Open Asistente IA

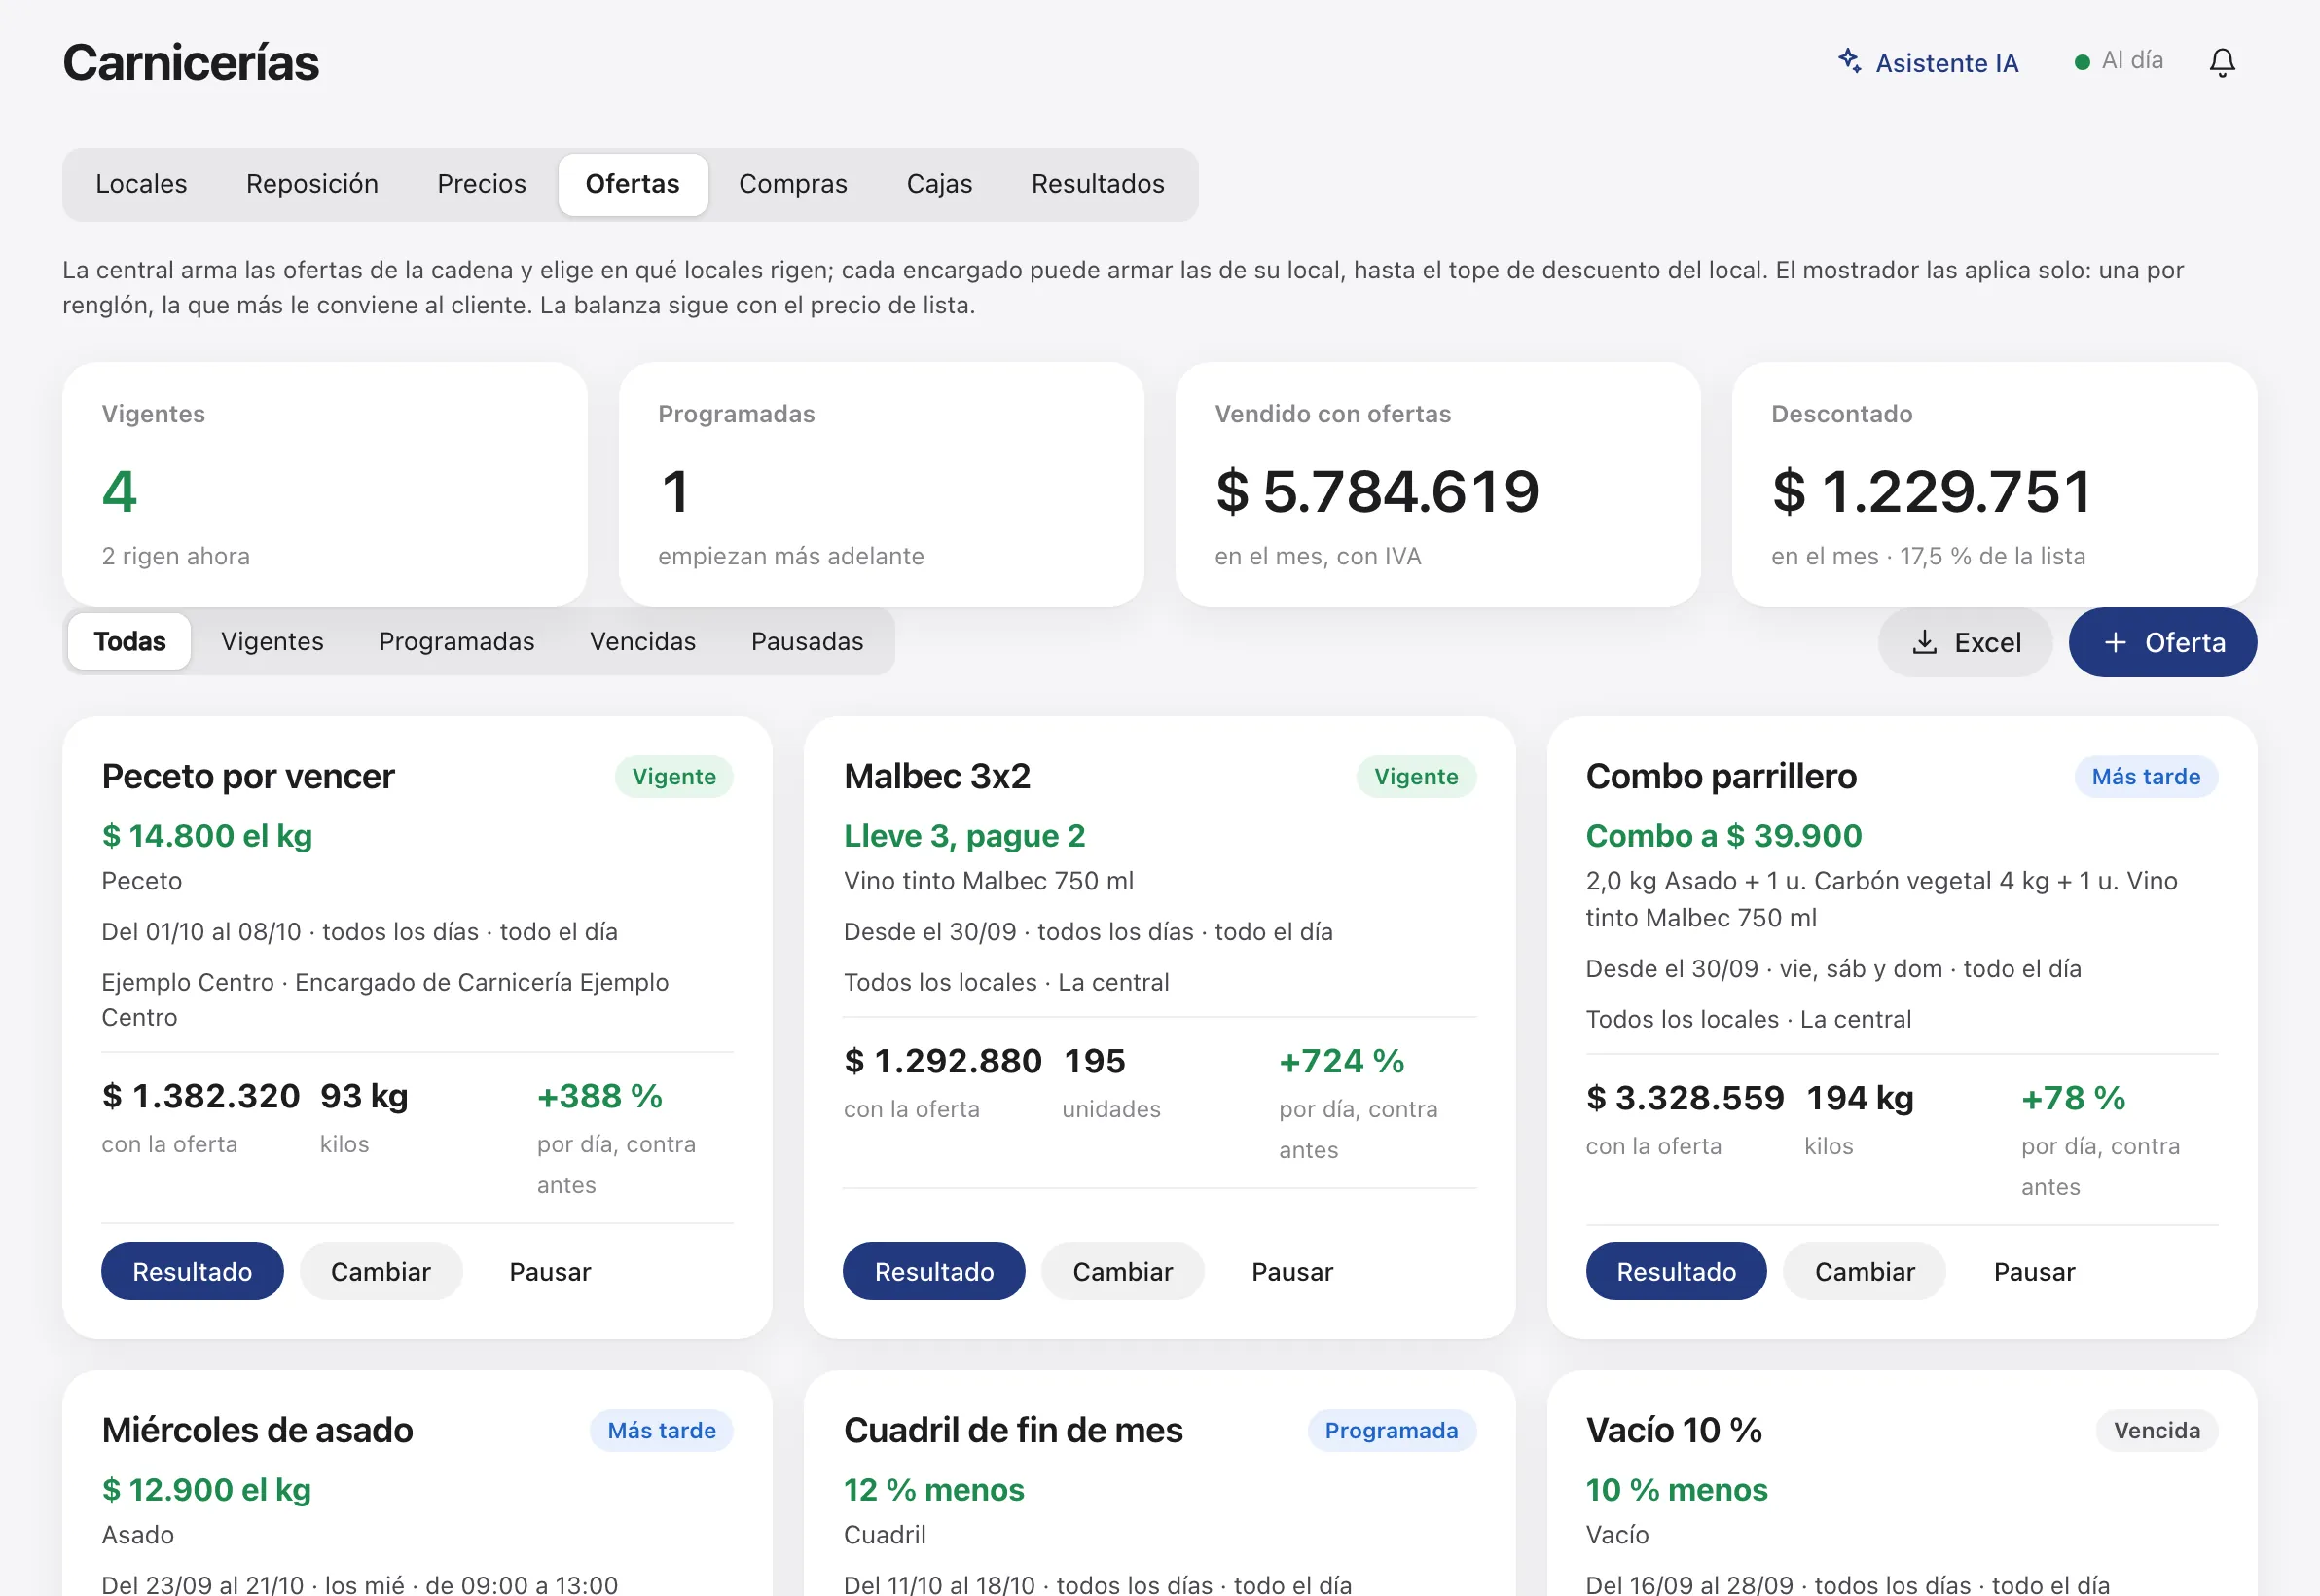pos(1928,62)
